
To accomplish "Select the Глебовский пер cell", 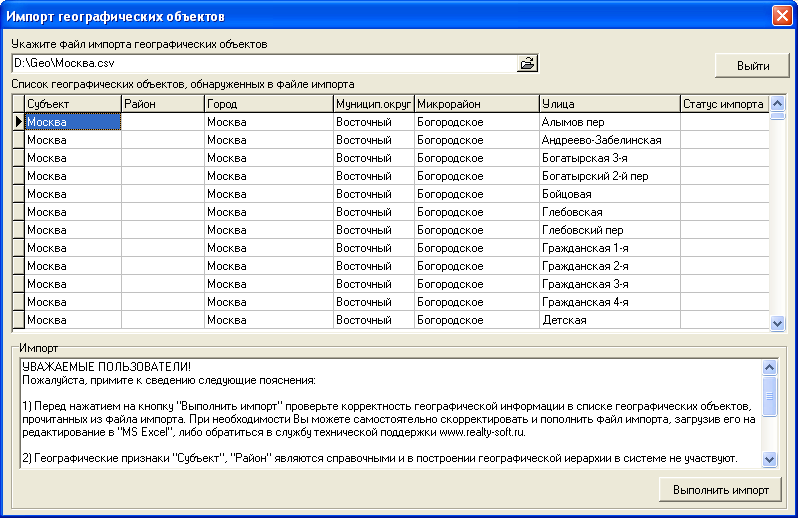I will (610, 230).
